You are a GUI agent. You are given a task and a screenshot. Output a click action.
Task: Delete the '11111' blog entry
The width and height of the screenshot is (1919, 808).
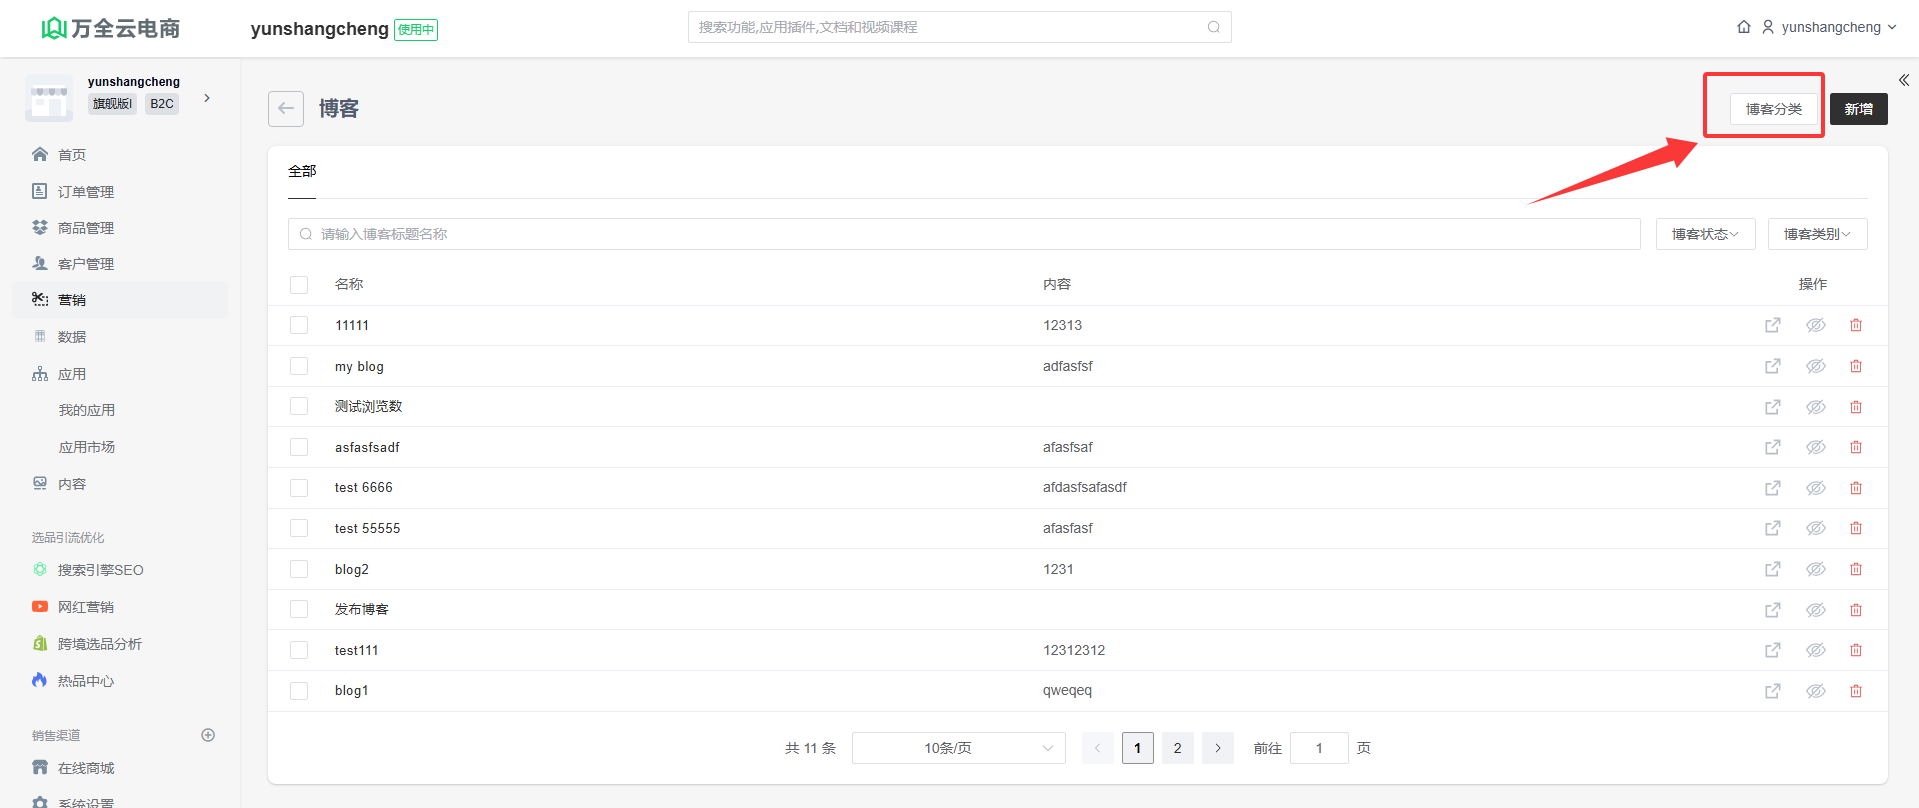[1856, 326]
